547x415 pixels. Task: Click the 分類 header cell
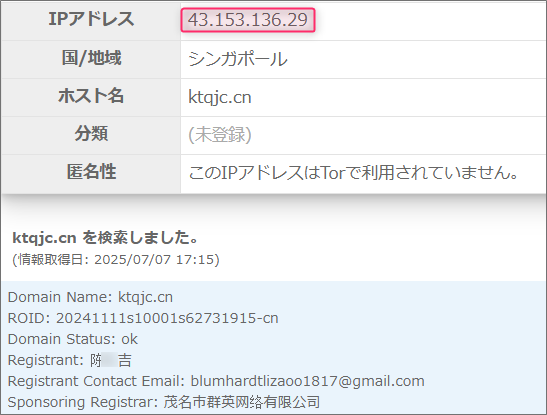tap(91, 134)
